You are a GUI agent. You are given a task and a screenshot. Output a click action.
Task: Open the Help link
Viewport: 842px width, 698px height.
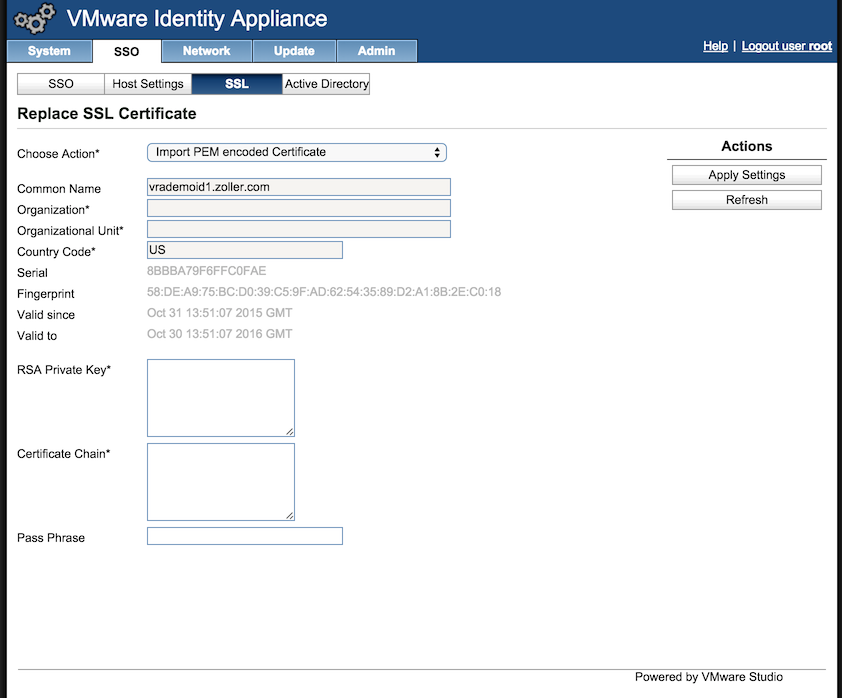(715, 46)
